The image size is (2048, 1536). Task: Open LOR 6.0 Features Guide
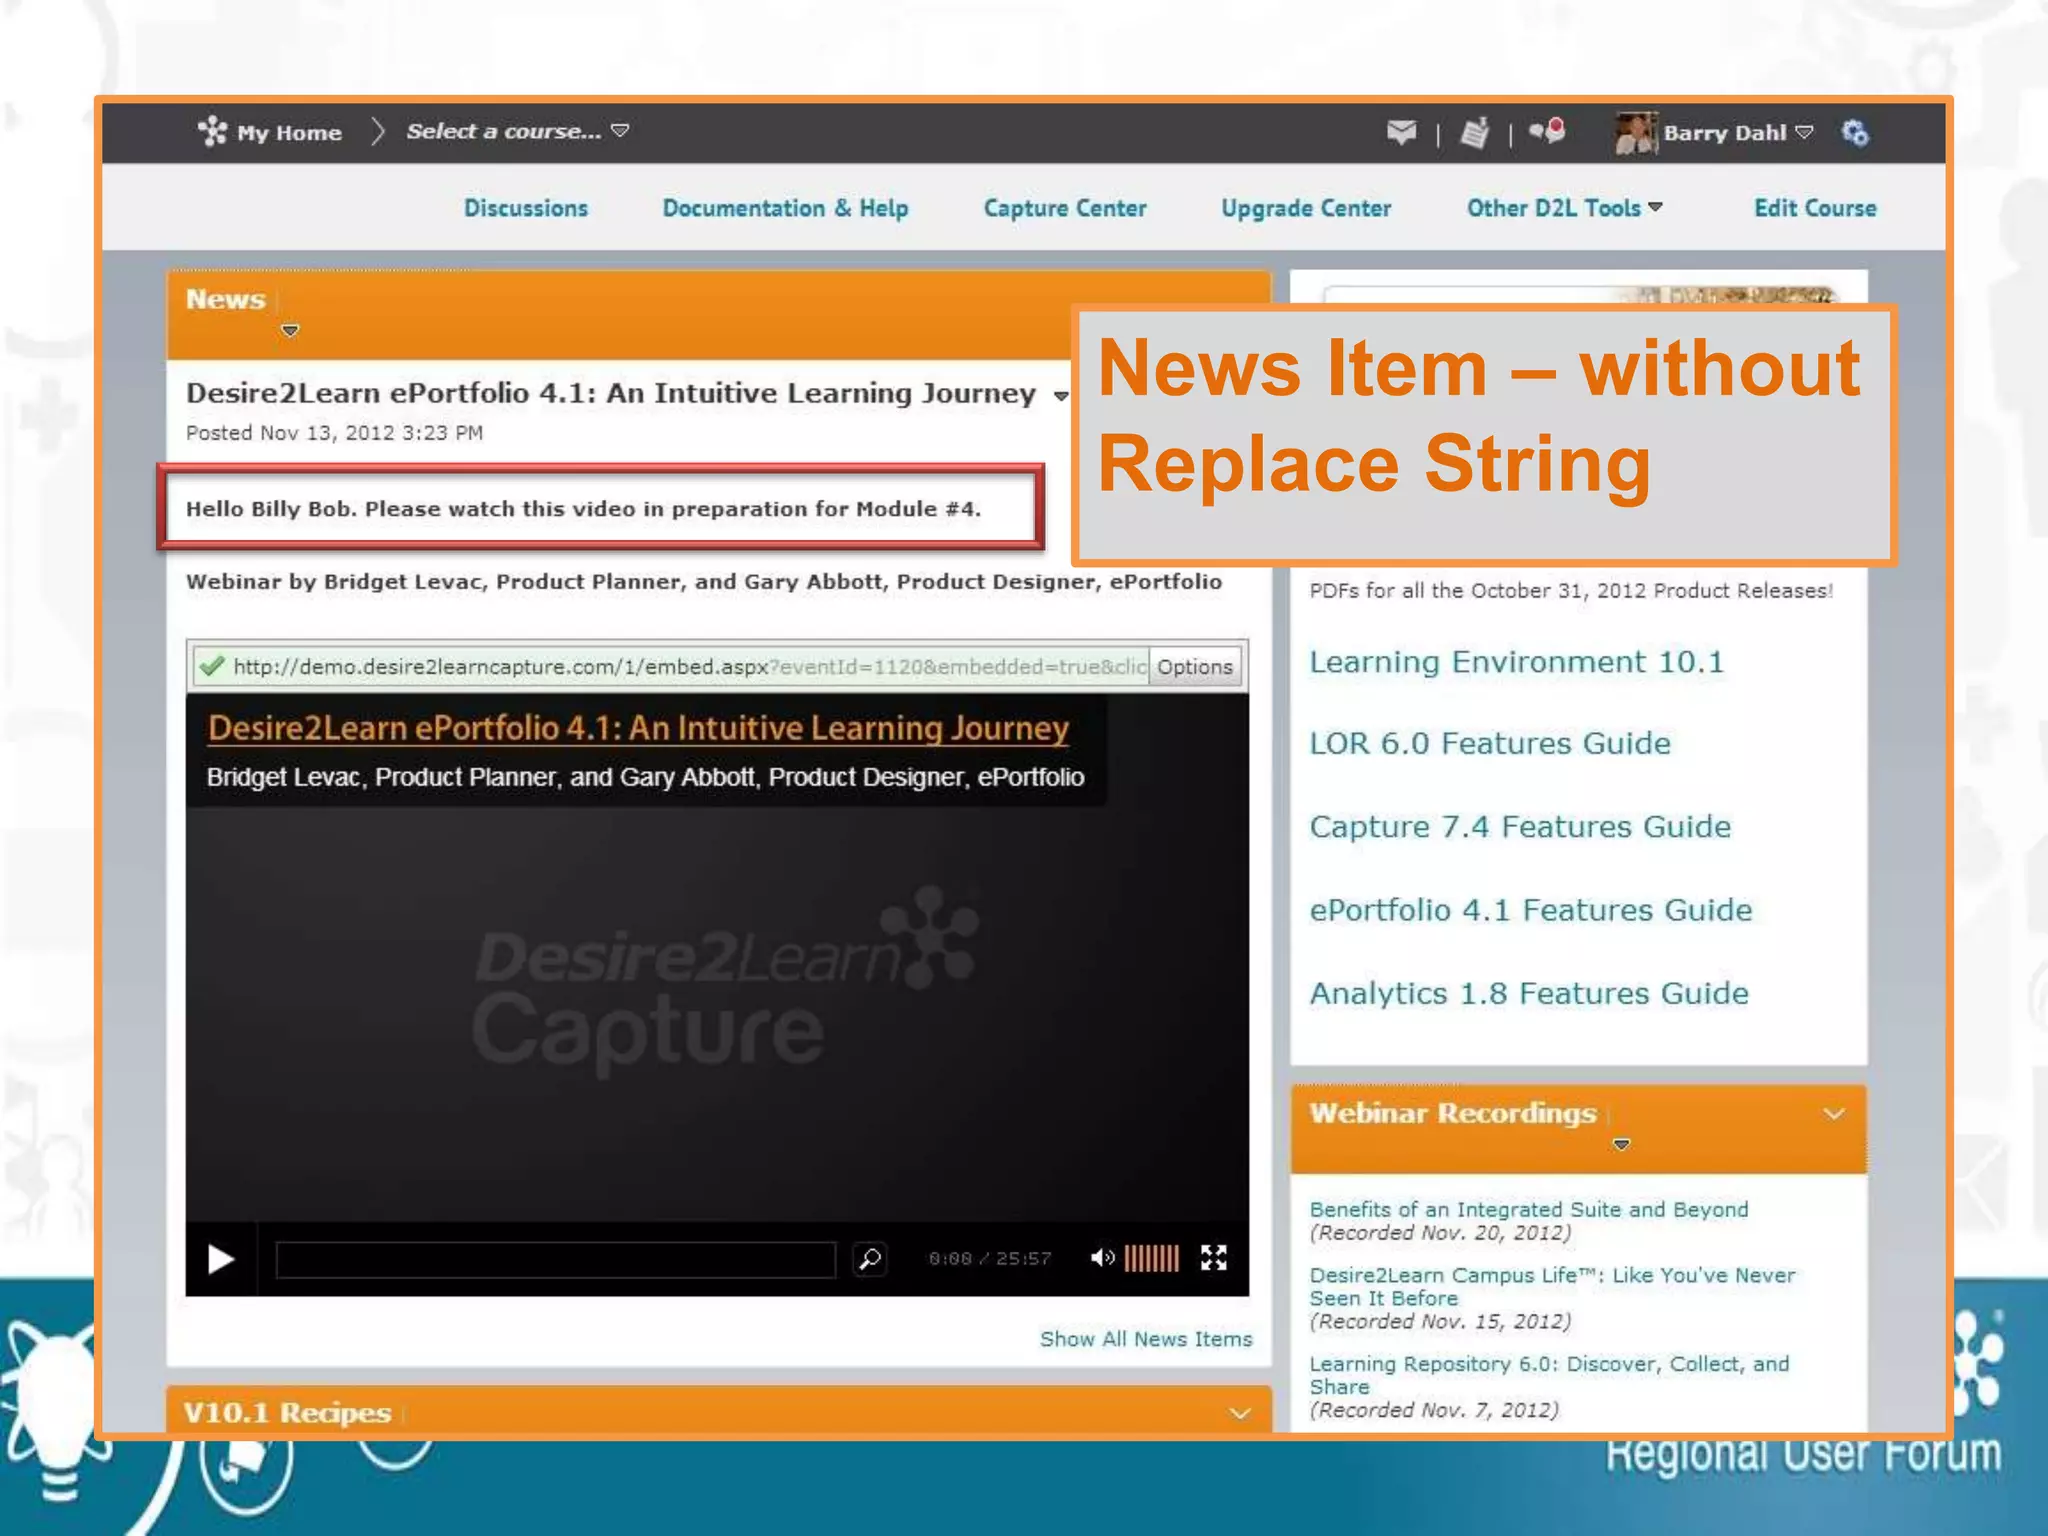[x=1490, y=743]
